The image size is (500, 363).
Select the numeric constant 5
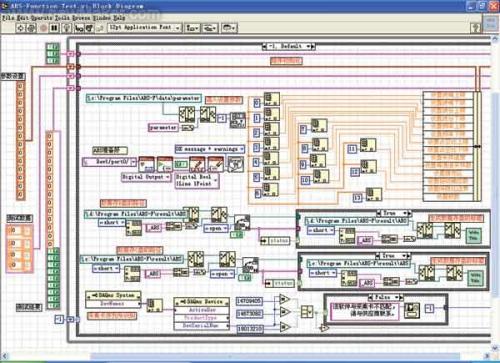pyautogui.click(x=256, y=177)
